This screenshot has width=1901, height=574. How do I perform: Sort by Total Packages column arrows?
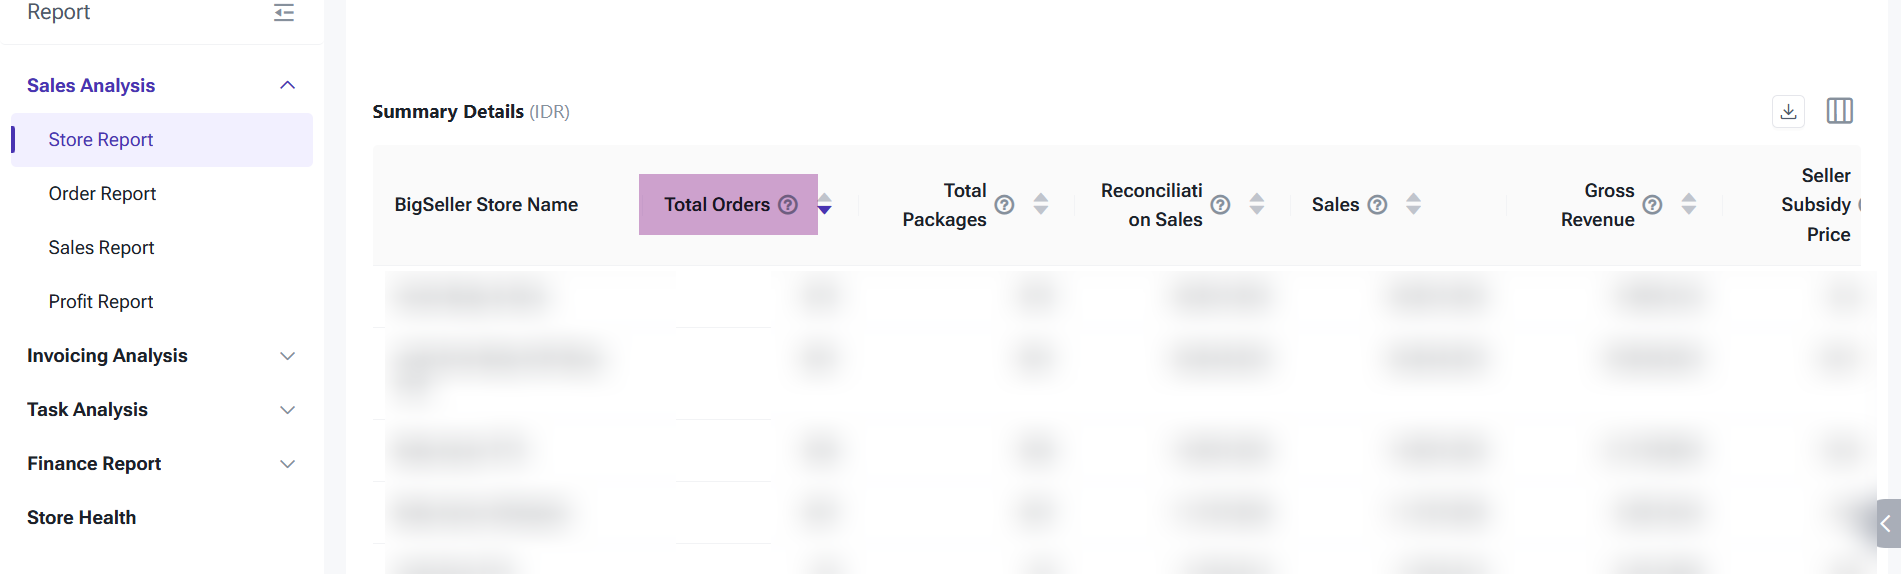[1041, 204]
